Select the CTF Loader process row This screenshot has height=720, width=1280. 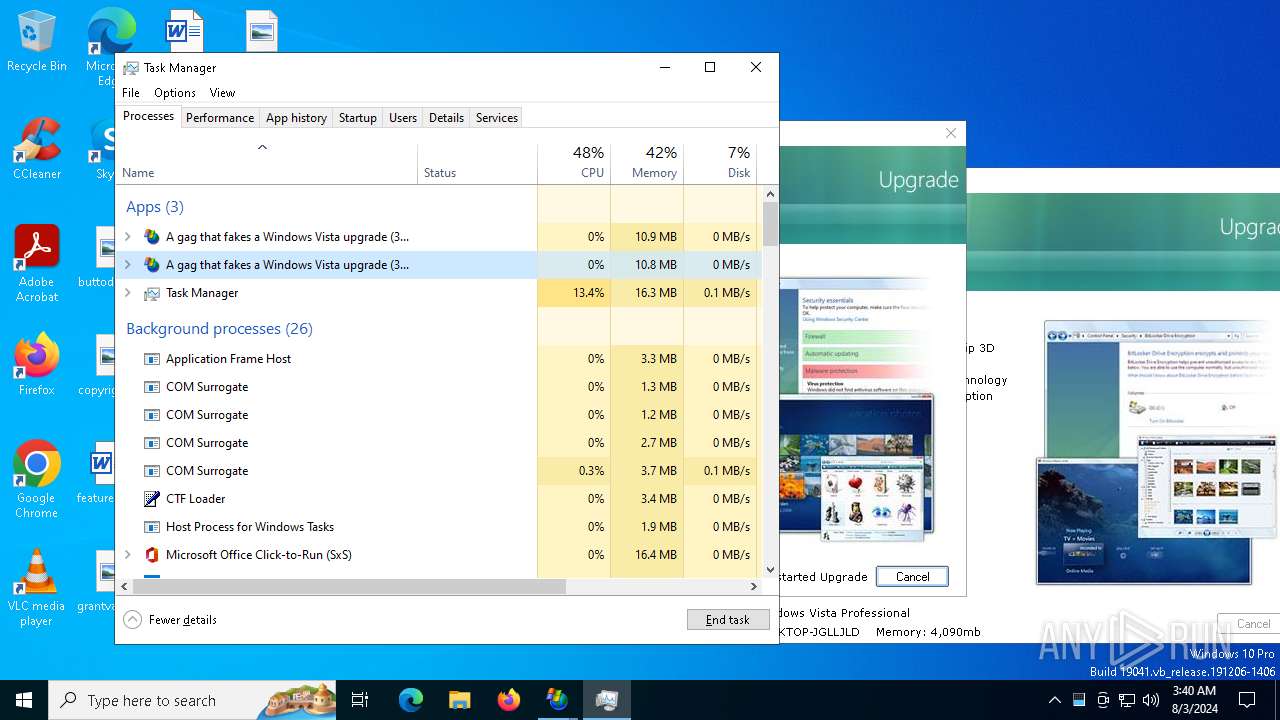(438, 499)
